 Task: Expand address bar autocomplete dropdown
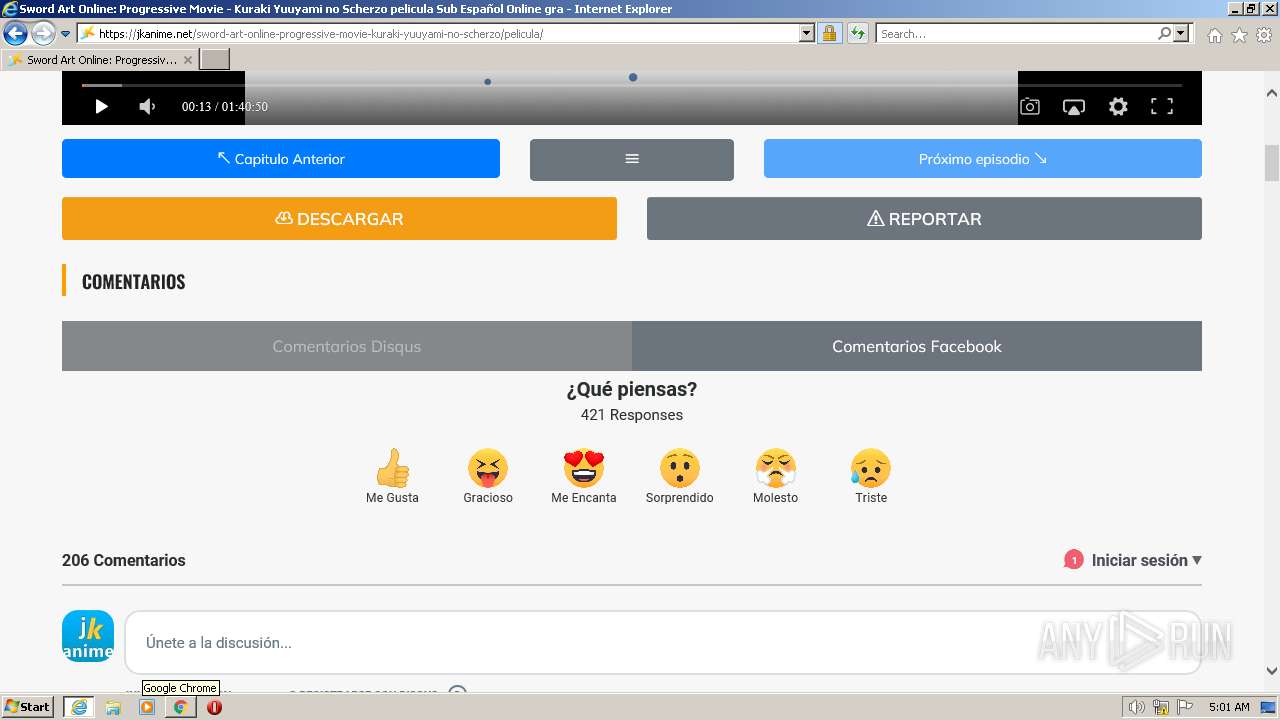pyautogui.click(x=807, y=33)
